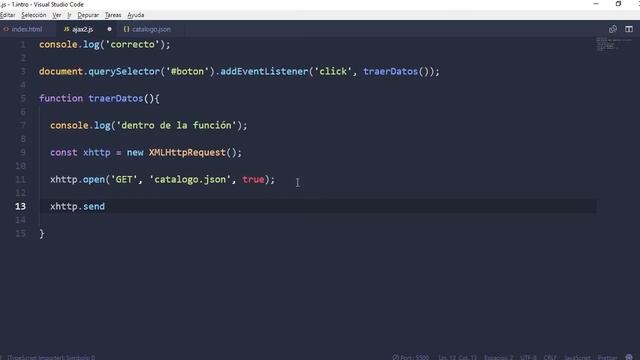Click CRLF line ending in status bar

point(549,357)
